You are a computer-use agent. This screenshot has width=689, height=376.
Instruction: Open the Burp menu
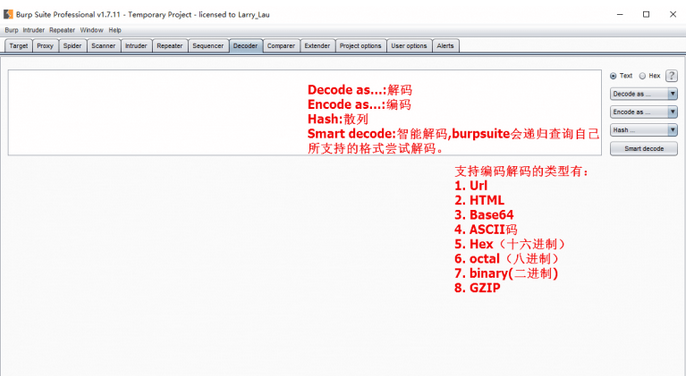pos(11,30)
